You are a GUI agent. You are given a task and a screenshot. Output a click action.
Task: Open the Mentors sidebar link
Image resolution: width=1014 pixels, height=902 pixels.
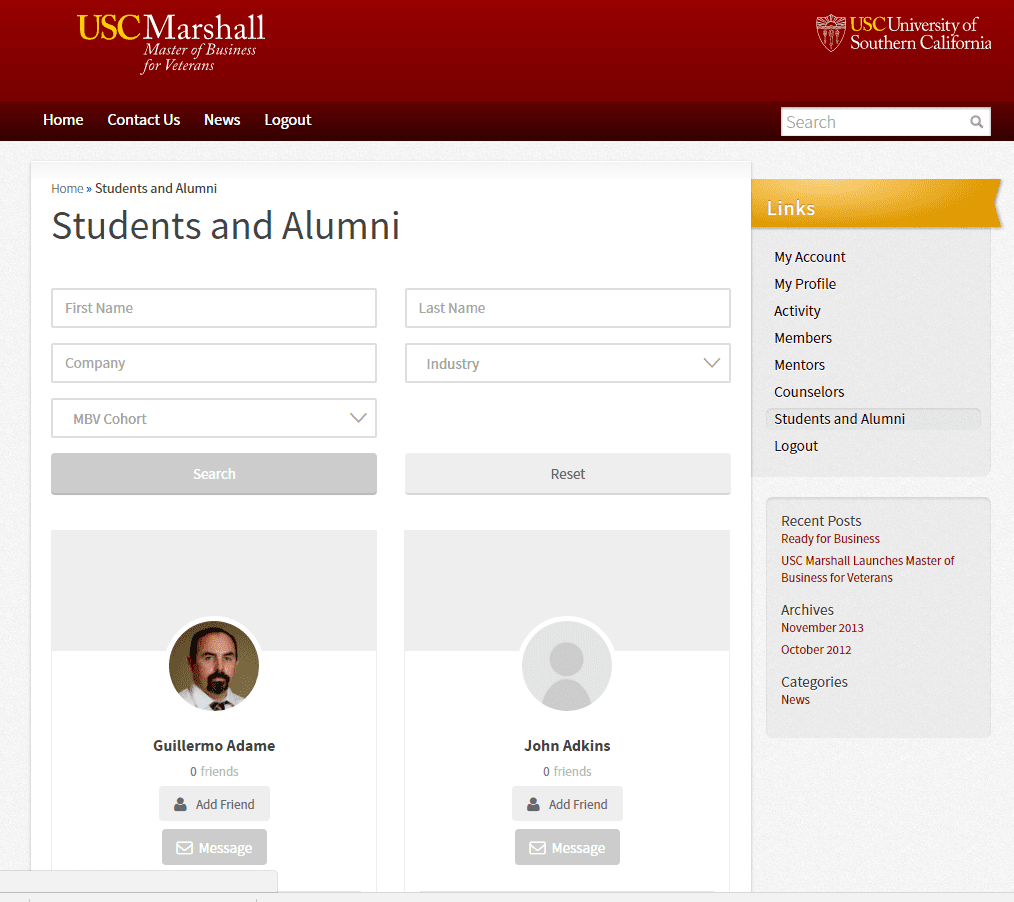pos(799,365)
